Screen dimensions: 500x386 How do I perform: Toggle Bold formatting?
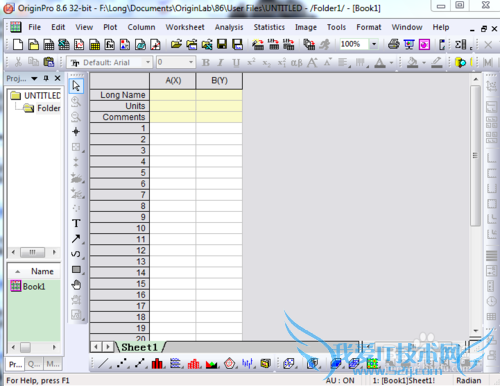click(x=206, y=62)
